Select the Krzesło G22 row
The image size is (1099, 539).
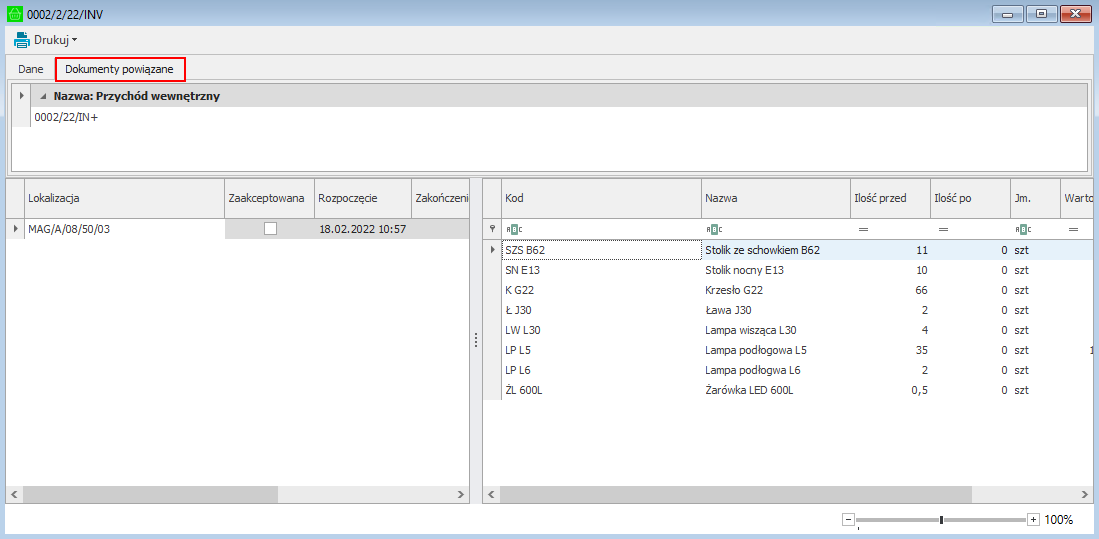click(x=734, y=290)
